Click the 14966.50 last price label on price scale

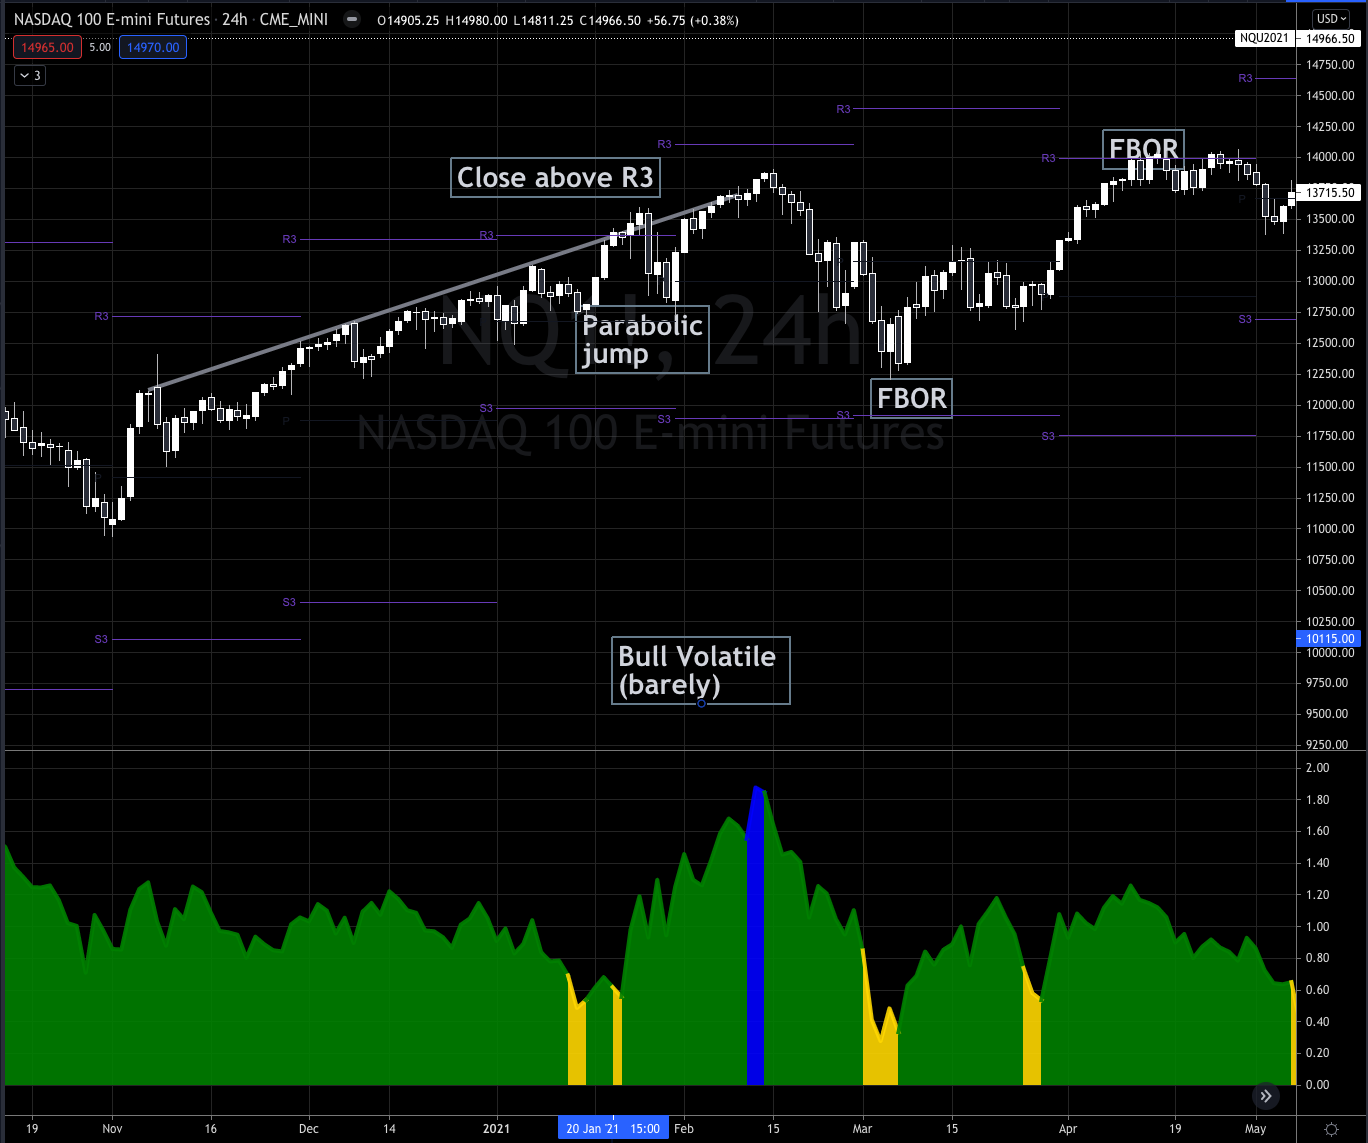tap(1328, 39)
